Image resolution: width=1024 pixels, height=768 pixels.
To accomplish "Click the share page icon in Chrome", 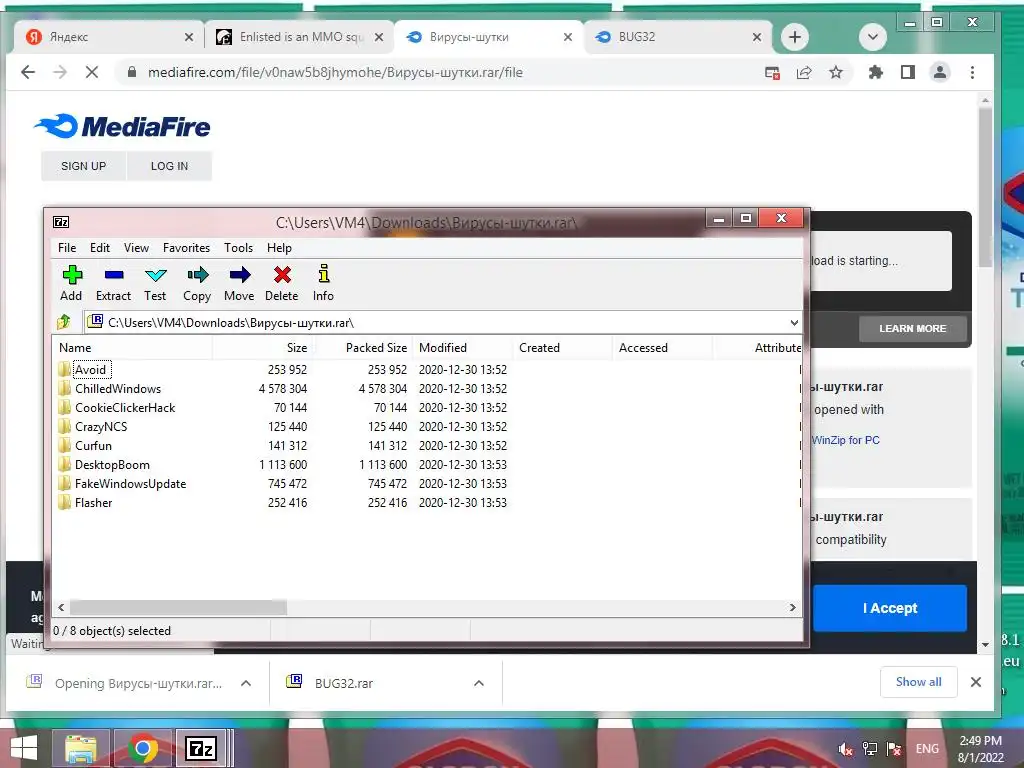I will click(803, 72).
